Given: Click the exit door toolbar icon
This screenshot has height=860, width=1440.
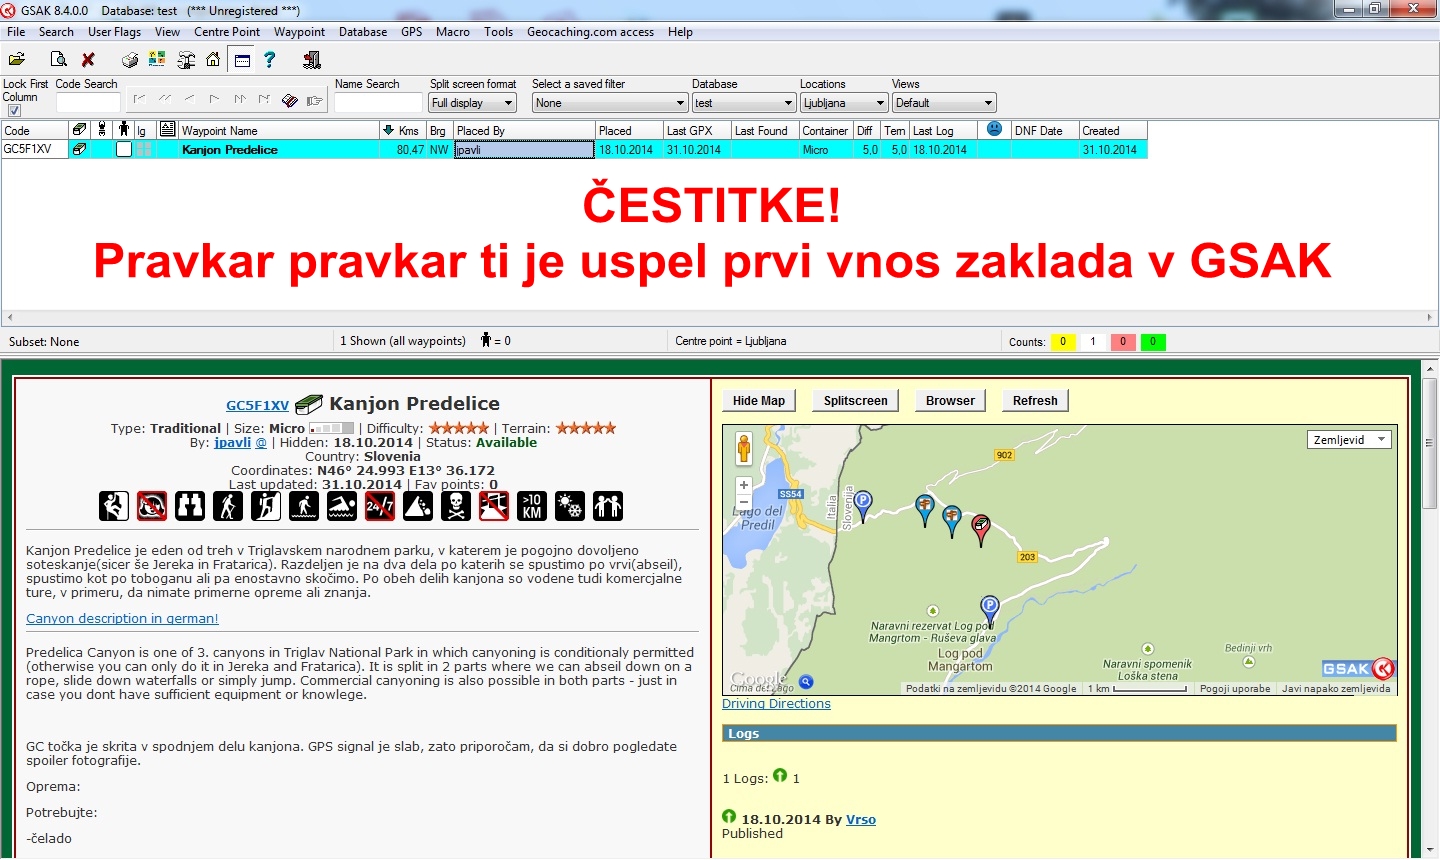Looking at the screenshot, I should 312,60.
